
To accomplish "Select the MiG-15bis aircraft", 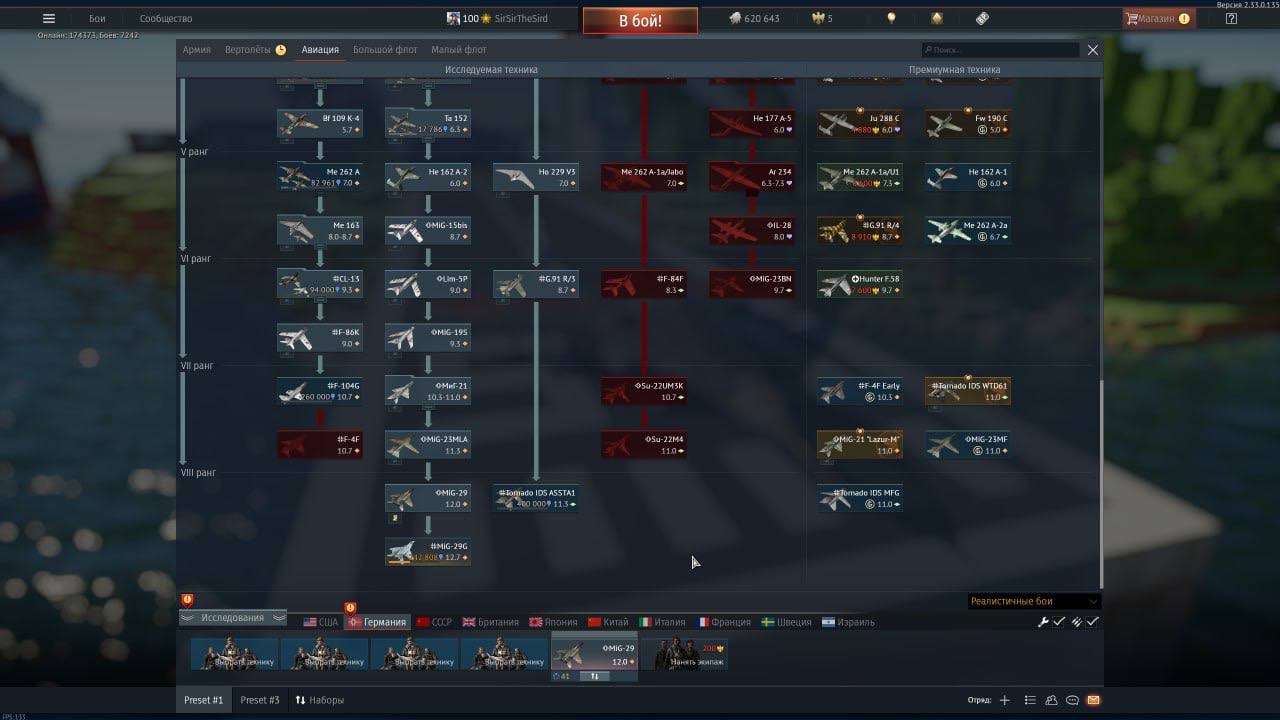I will click(x=428, y=230).
